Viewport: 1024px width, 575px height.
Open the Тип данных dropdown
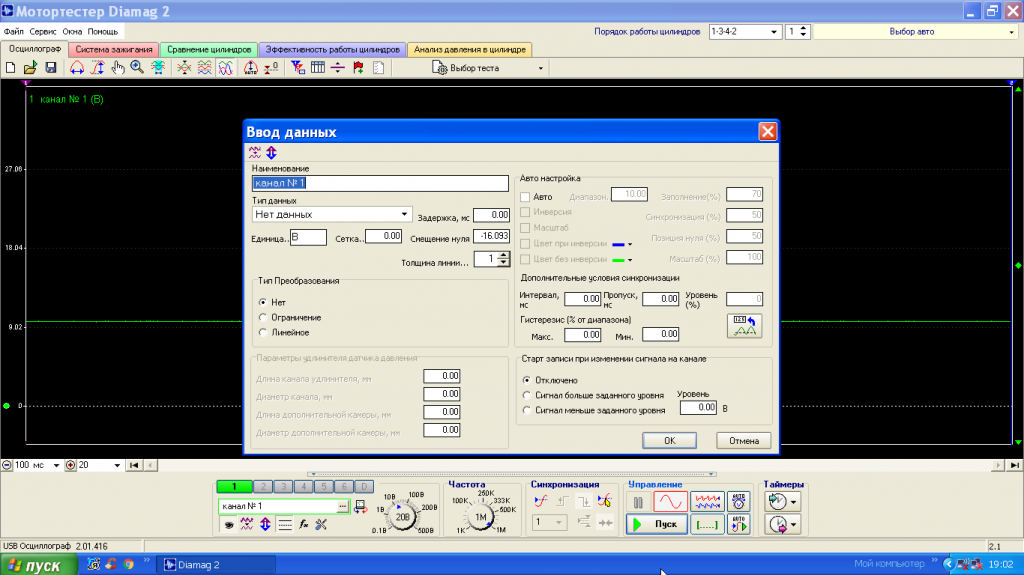[404, 214]
